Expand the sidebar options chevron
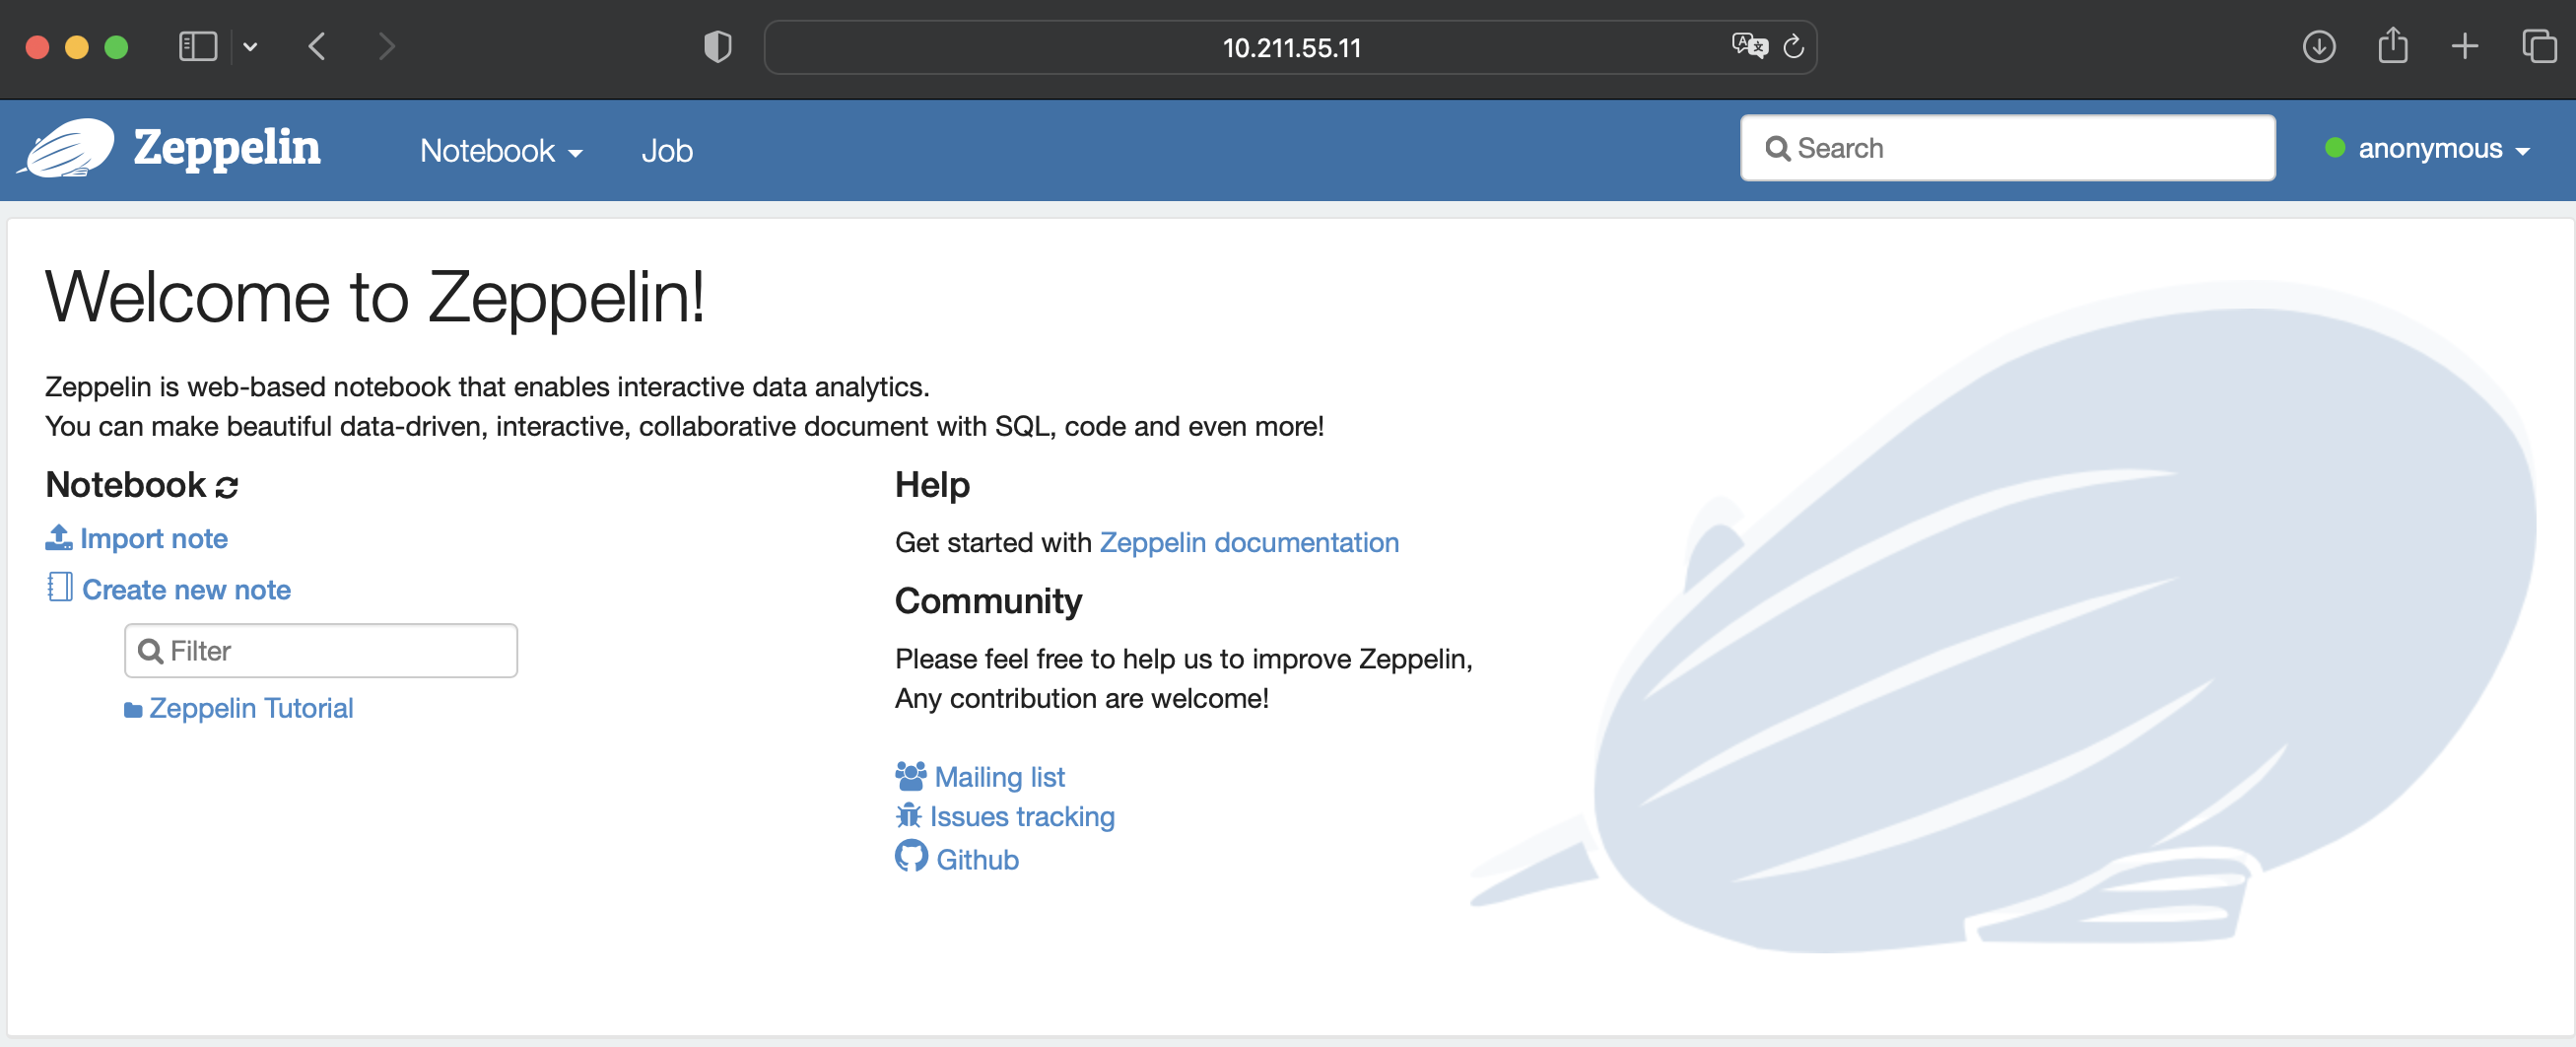The width and height of the screenshot is (2576, 1047). (250, 46)
